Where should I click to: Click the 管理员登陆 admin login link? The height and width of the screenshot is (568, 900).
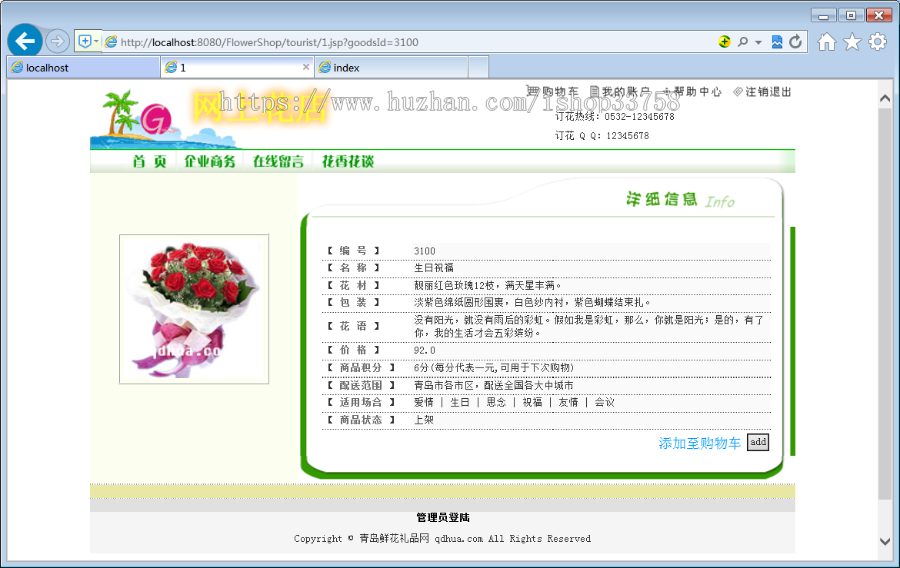pos(443,518)
